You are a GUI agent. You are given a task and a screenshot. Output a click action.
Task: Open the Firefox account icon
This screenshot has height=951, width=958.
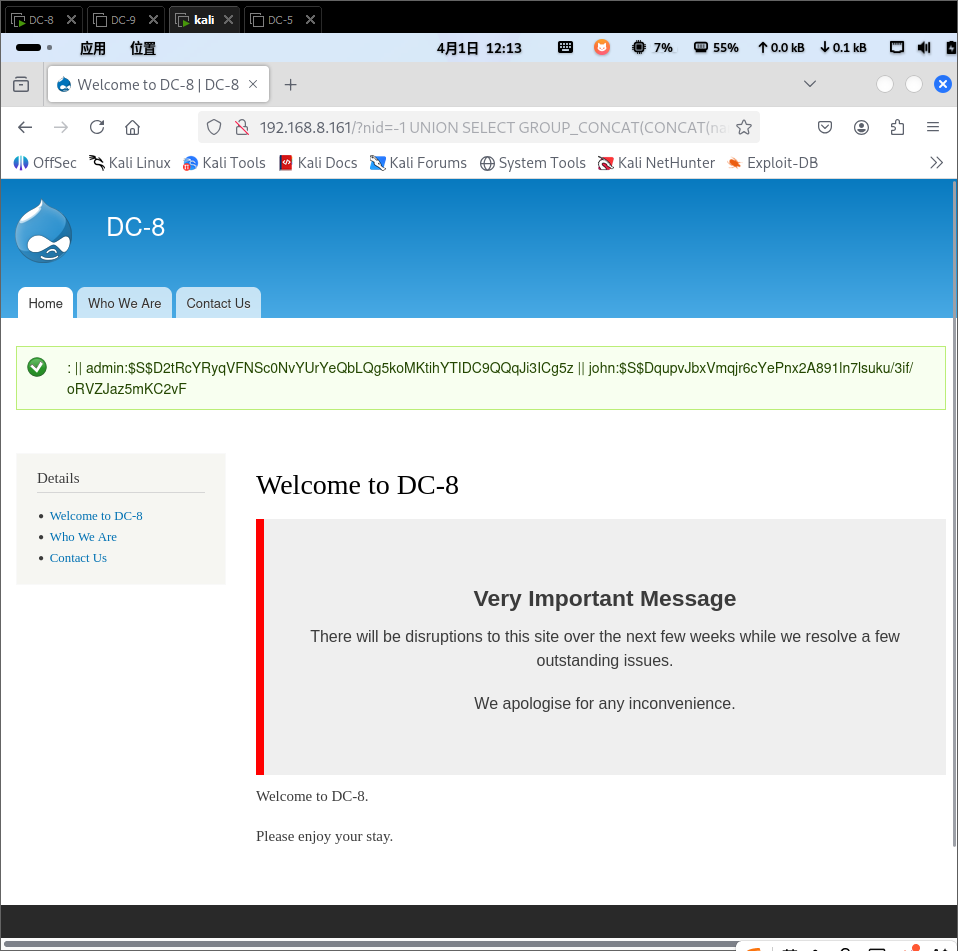point(861,127)
